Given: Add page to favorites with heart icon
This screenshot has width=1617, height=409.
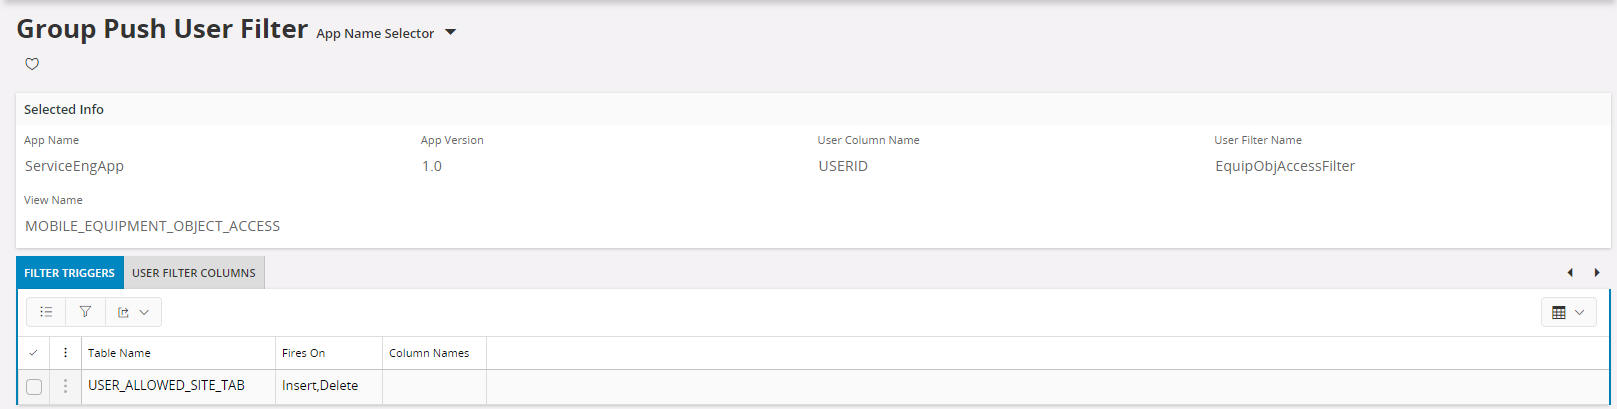Looking at the screenshot, I should [x=32, y=64].
